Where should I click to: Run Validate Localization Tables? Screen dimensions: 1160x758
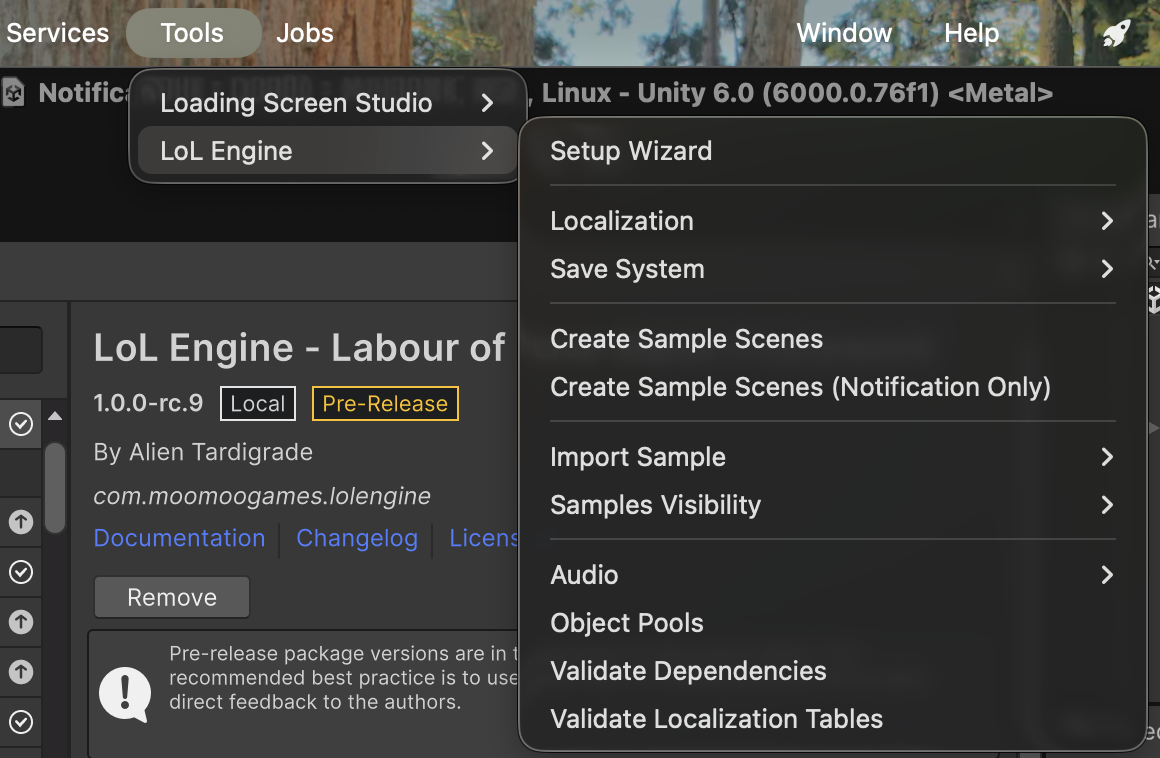tap(832, 720)
